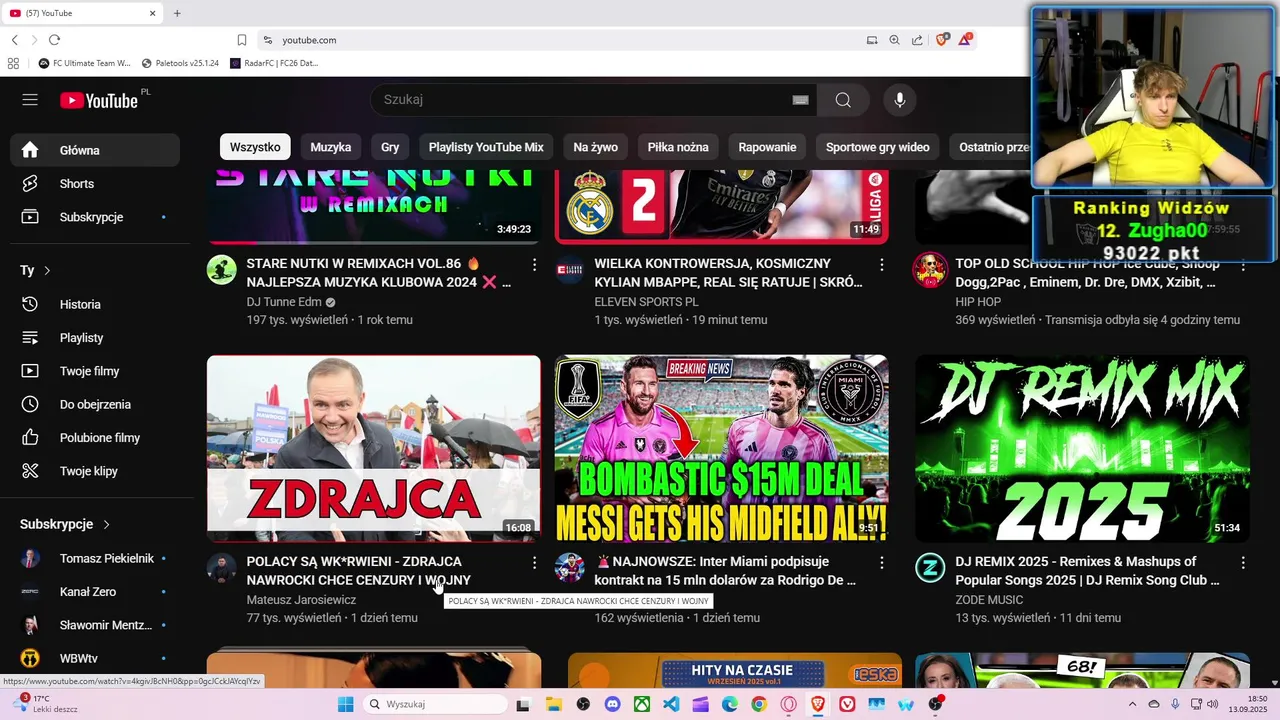Expand the Subskrypcje section heading

65,524
